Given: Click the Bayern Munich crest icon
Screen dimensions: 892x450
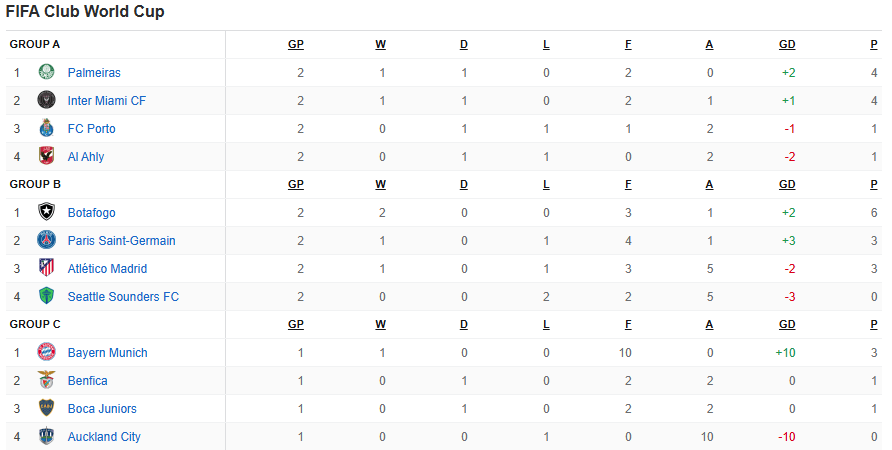Looking at the screenshot, I should pyautogui.click(x=47, y=352).
